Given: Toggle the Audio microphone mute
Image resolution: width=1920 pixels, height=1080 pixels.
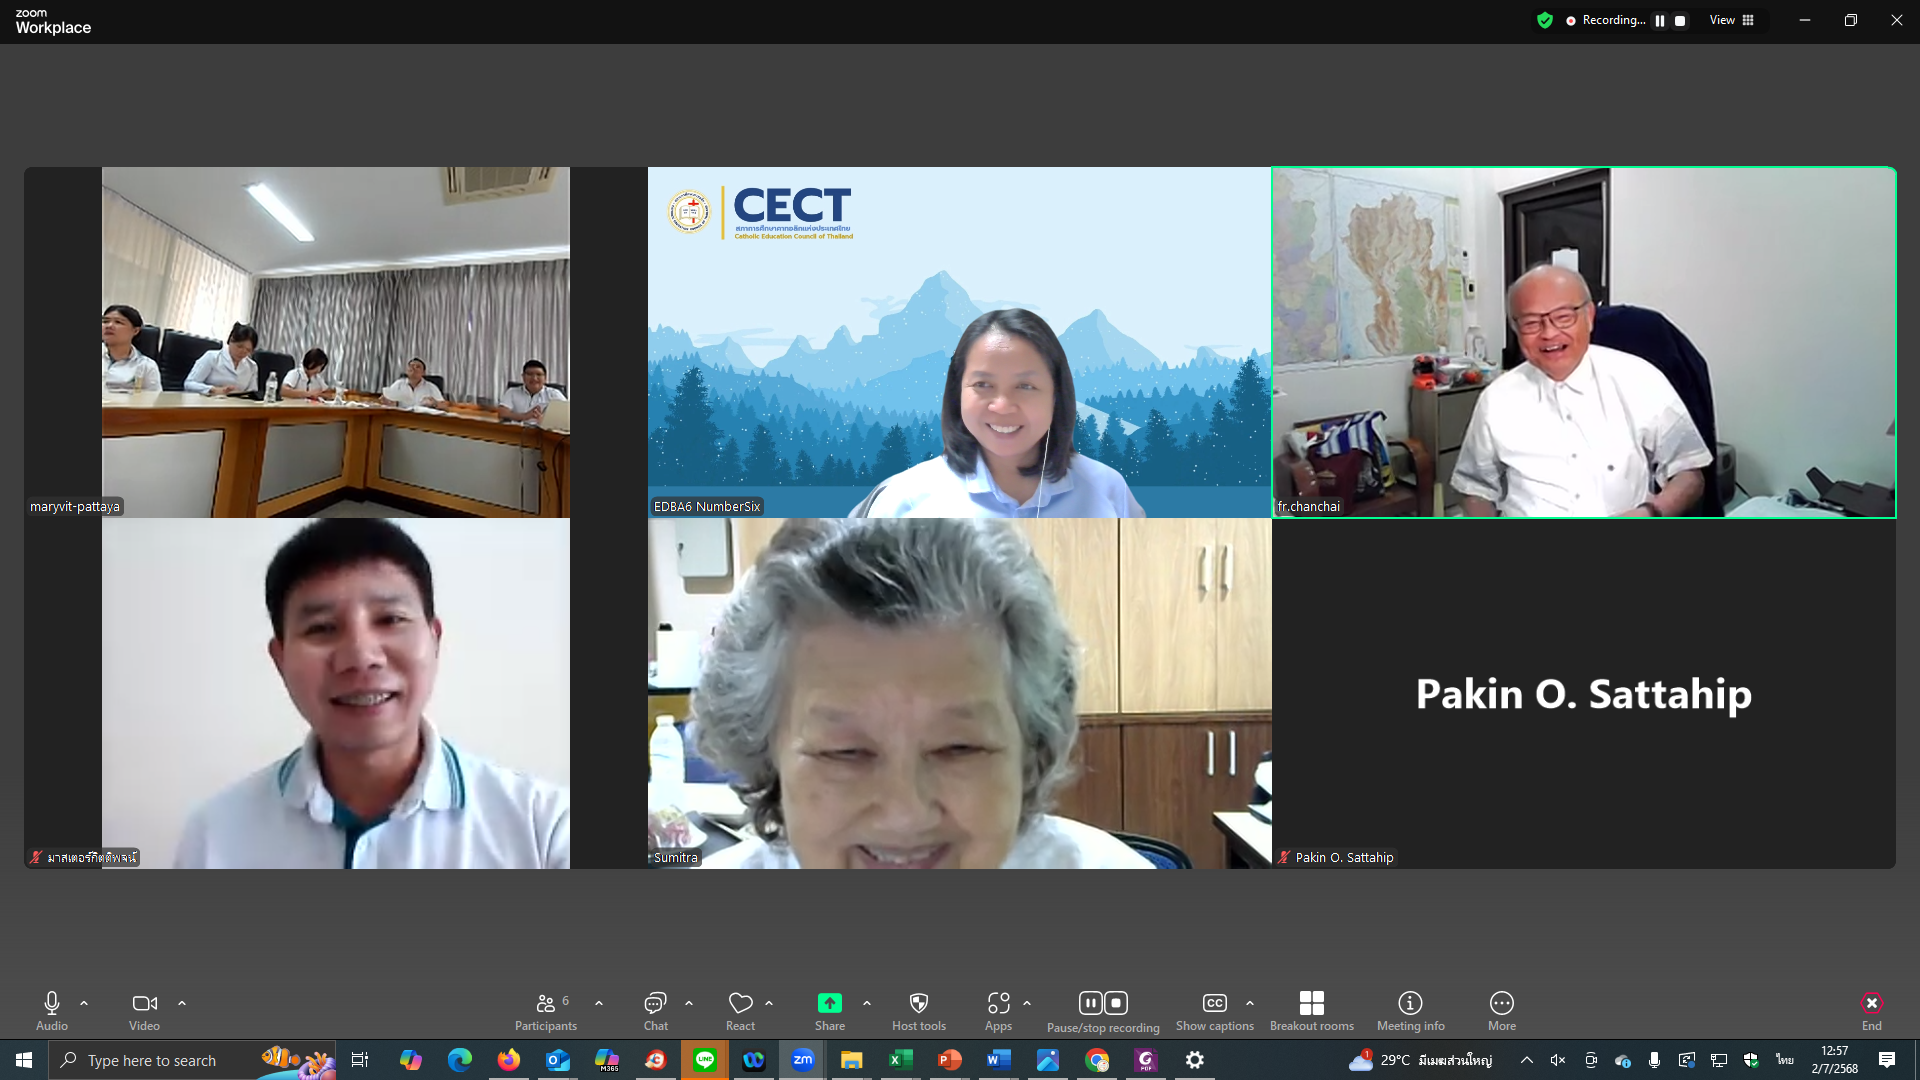Looking at the screenshot, I should tap(52, 1004).
